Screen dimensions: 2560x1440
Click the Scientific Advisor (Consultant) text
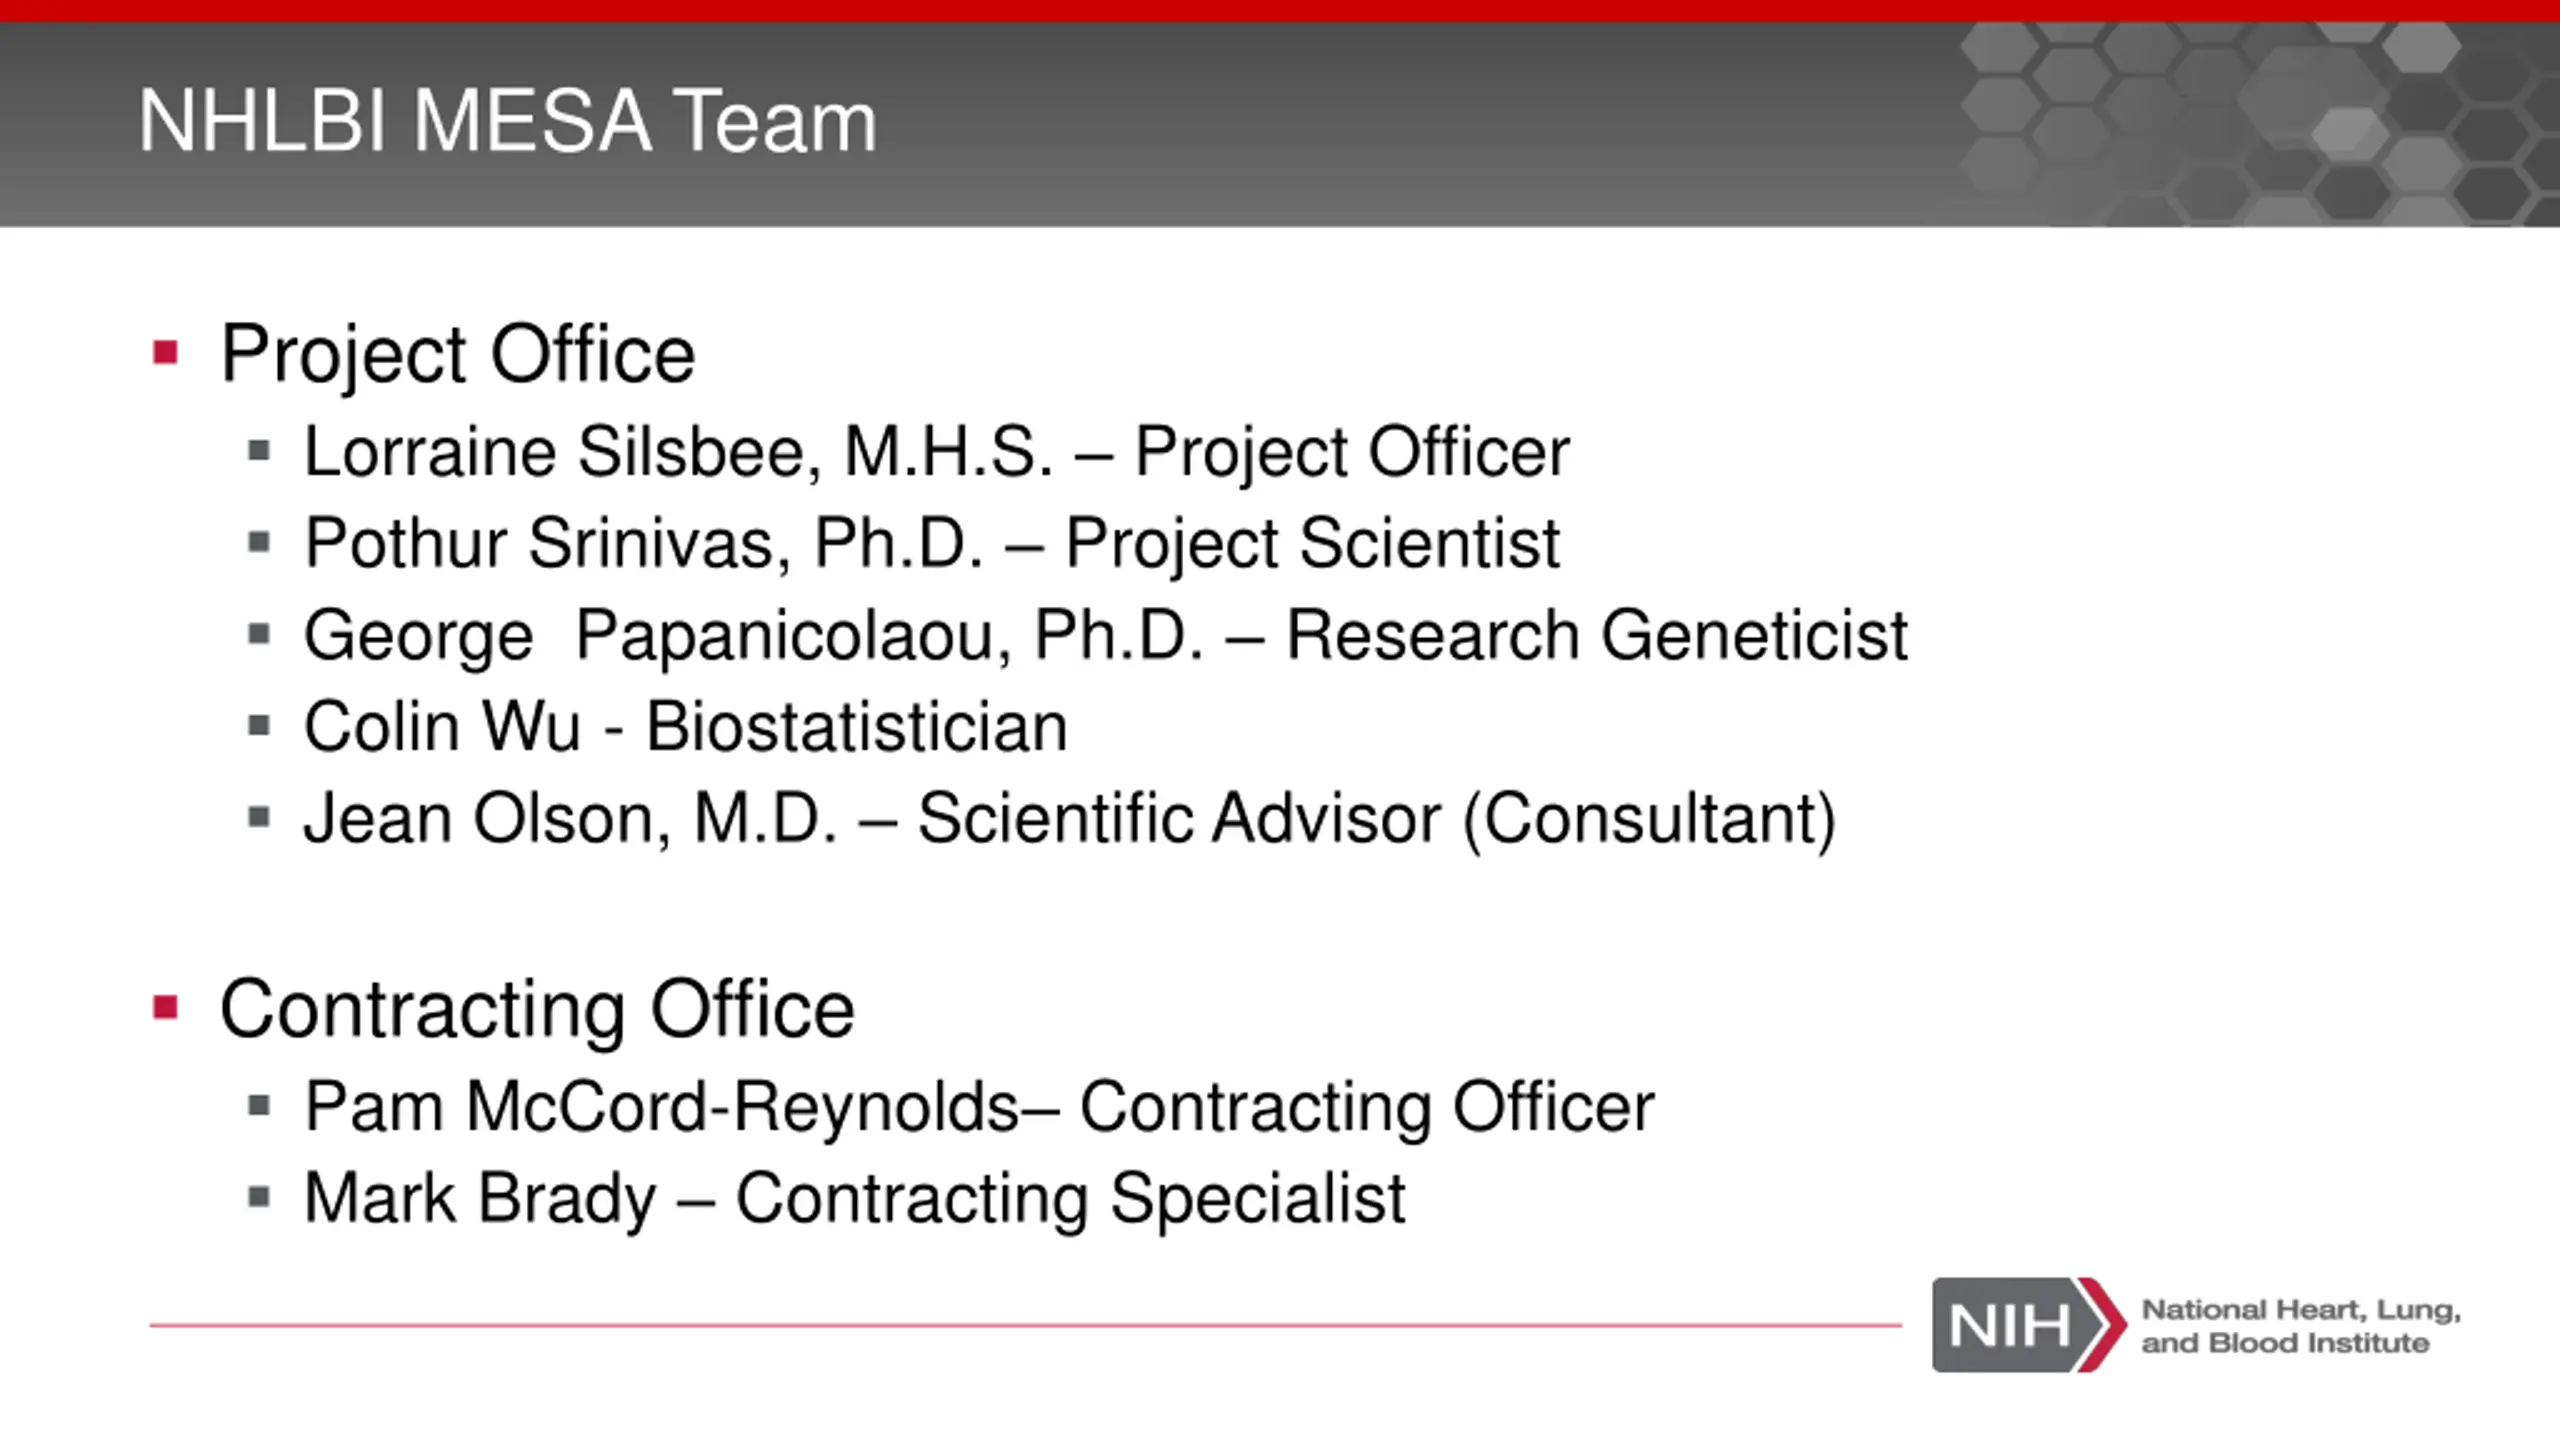[1377, 820]
